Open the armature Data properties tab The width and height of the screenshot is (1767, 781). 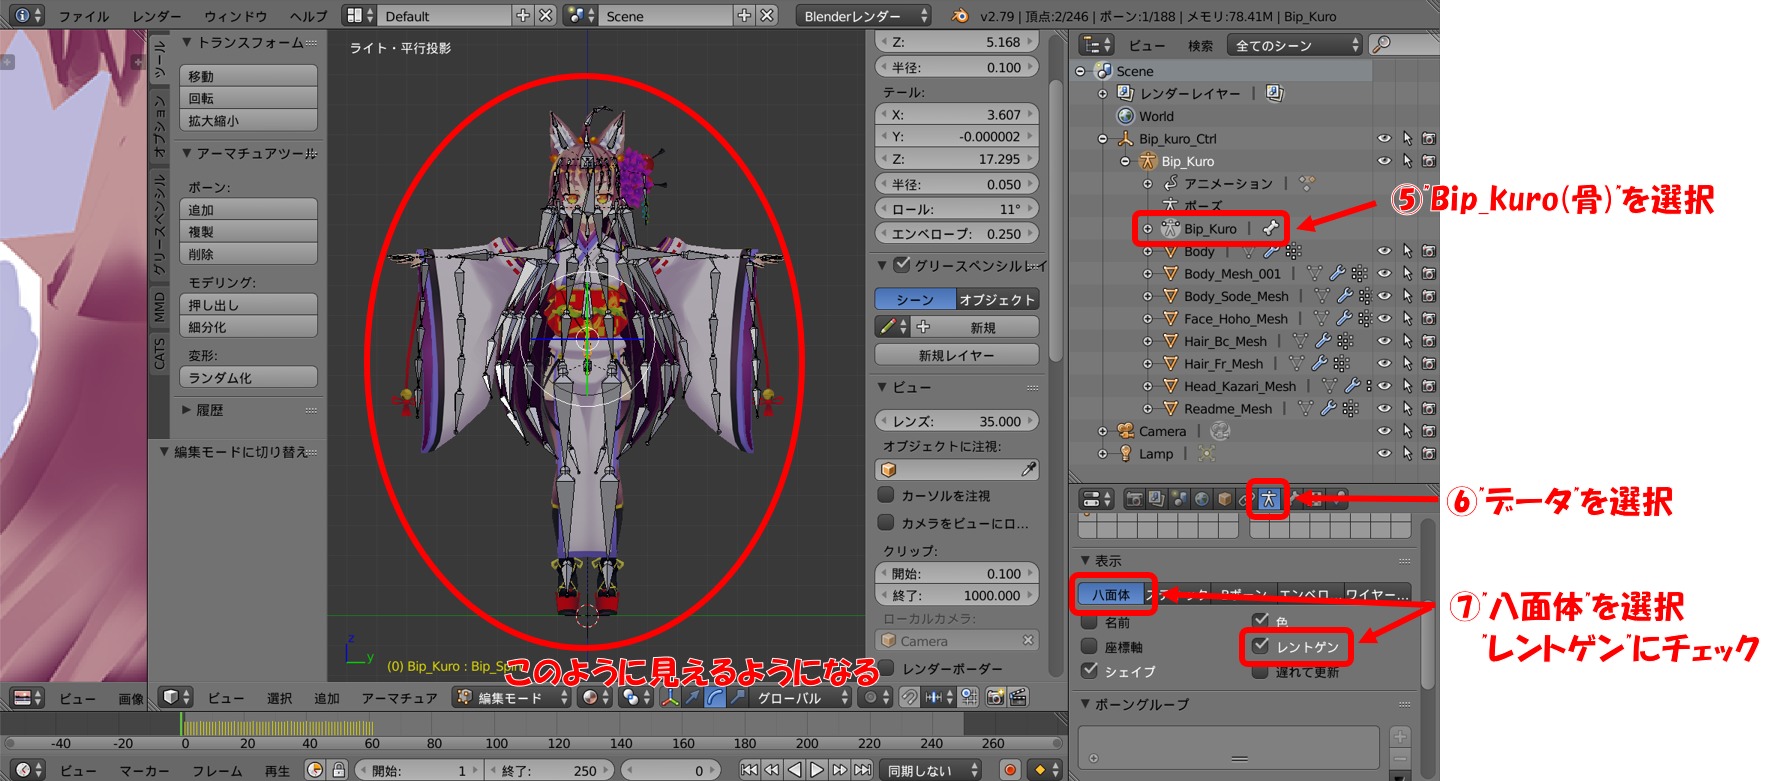point(1268,499)
